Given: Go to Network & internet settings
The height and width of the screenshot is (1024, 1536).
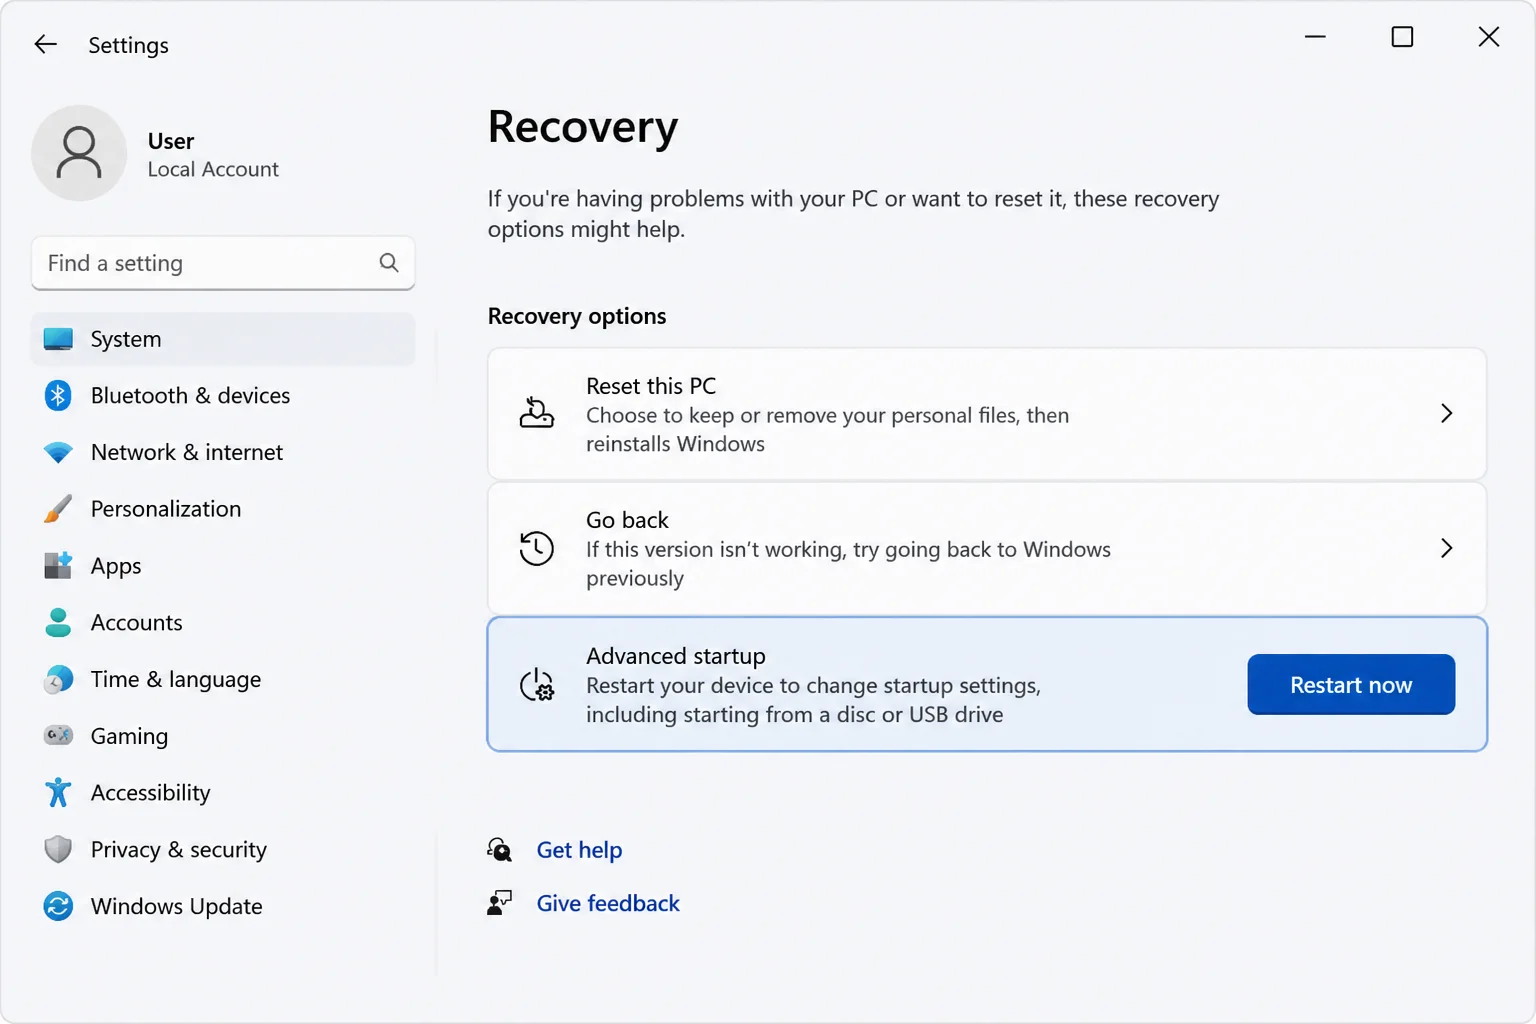Looking at the screenshot, I should [223, 452].
